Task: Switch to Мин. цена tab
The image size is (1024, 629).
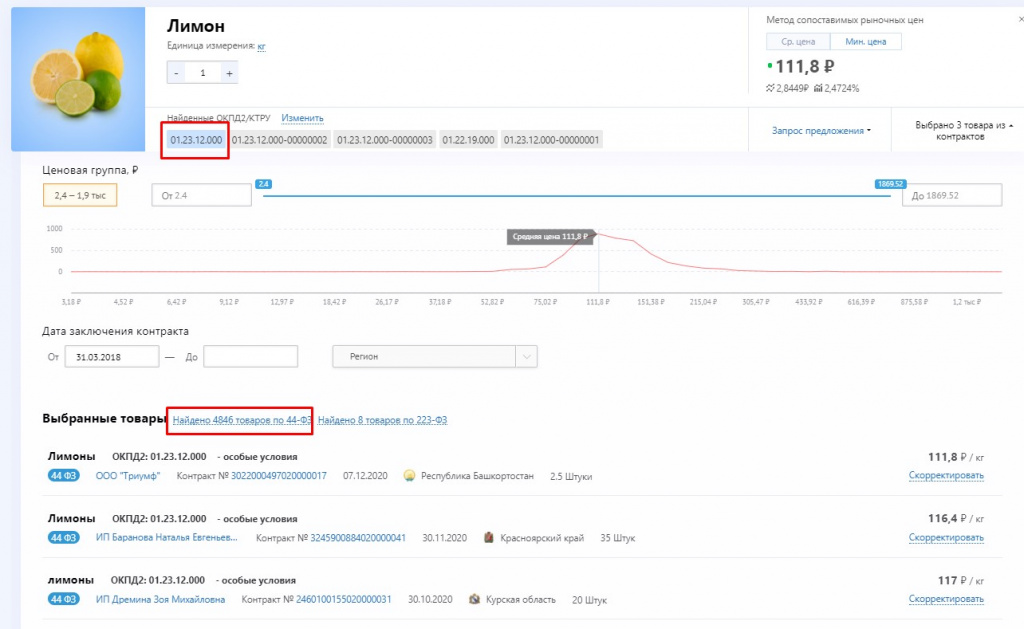Action: [866, 41]
